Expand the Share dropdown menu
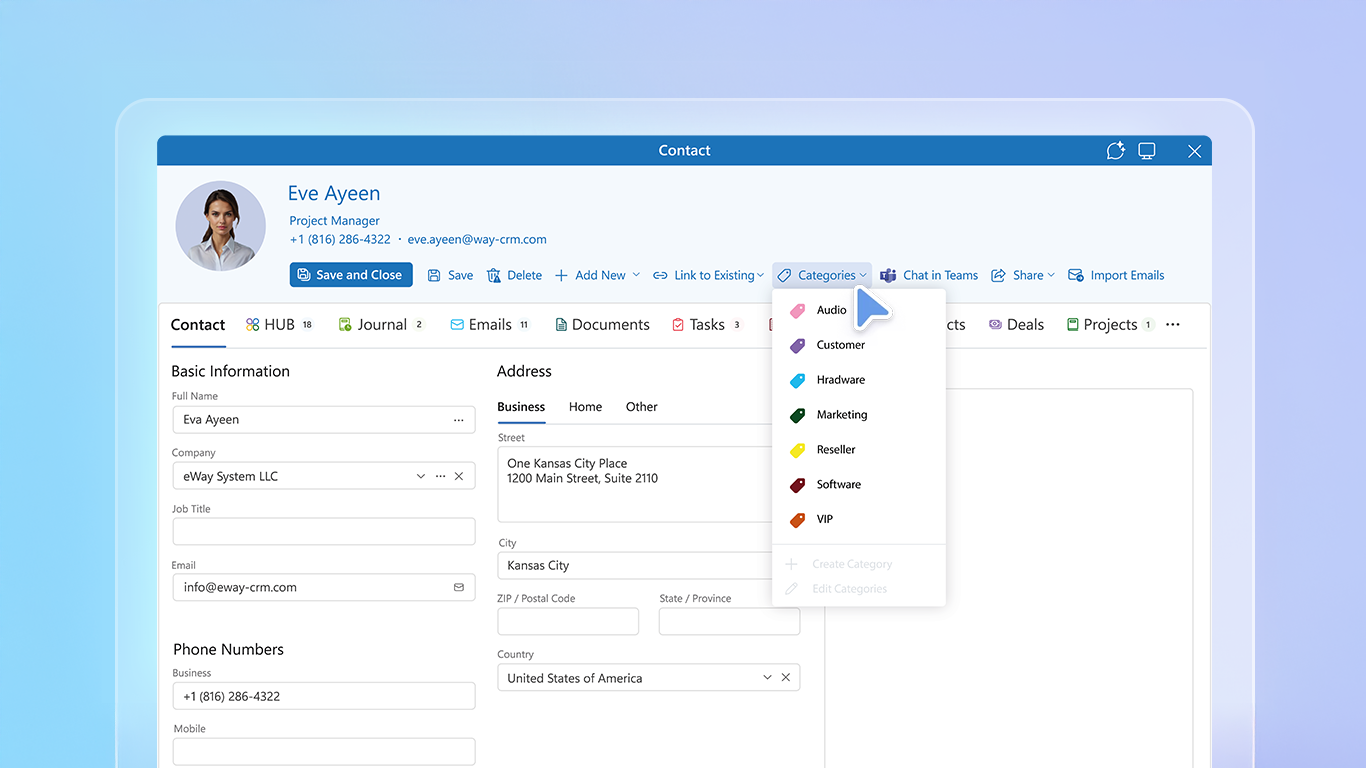Image resolution: width=1366 pixels, height=768 pixels. click(x=1051, y=275)
